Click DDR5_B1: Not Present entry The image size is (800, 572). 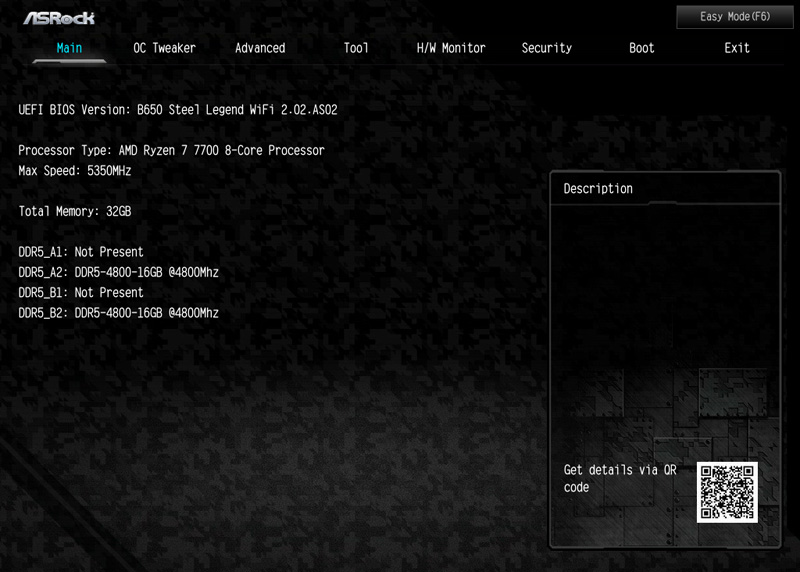pos(81,293)
